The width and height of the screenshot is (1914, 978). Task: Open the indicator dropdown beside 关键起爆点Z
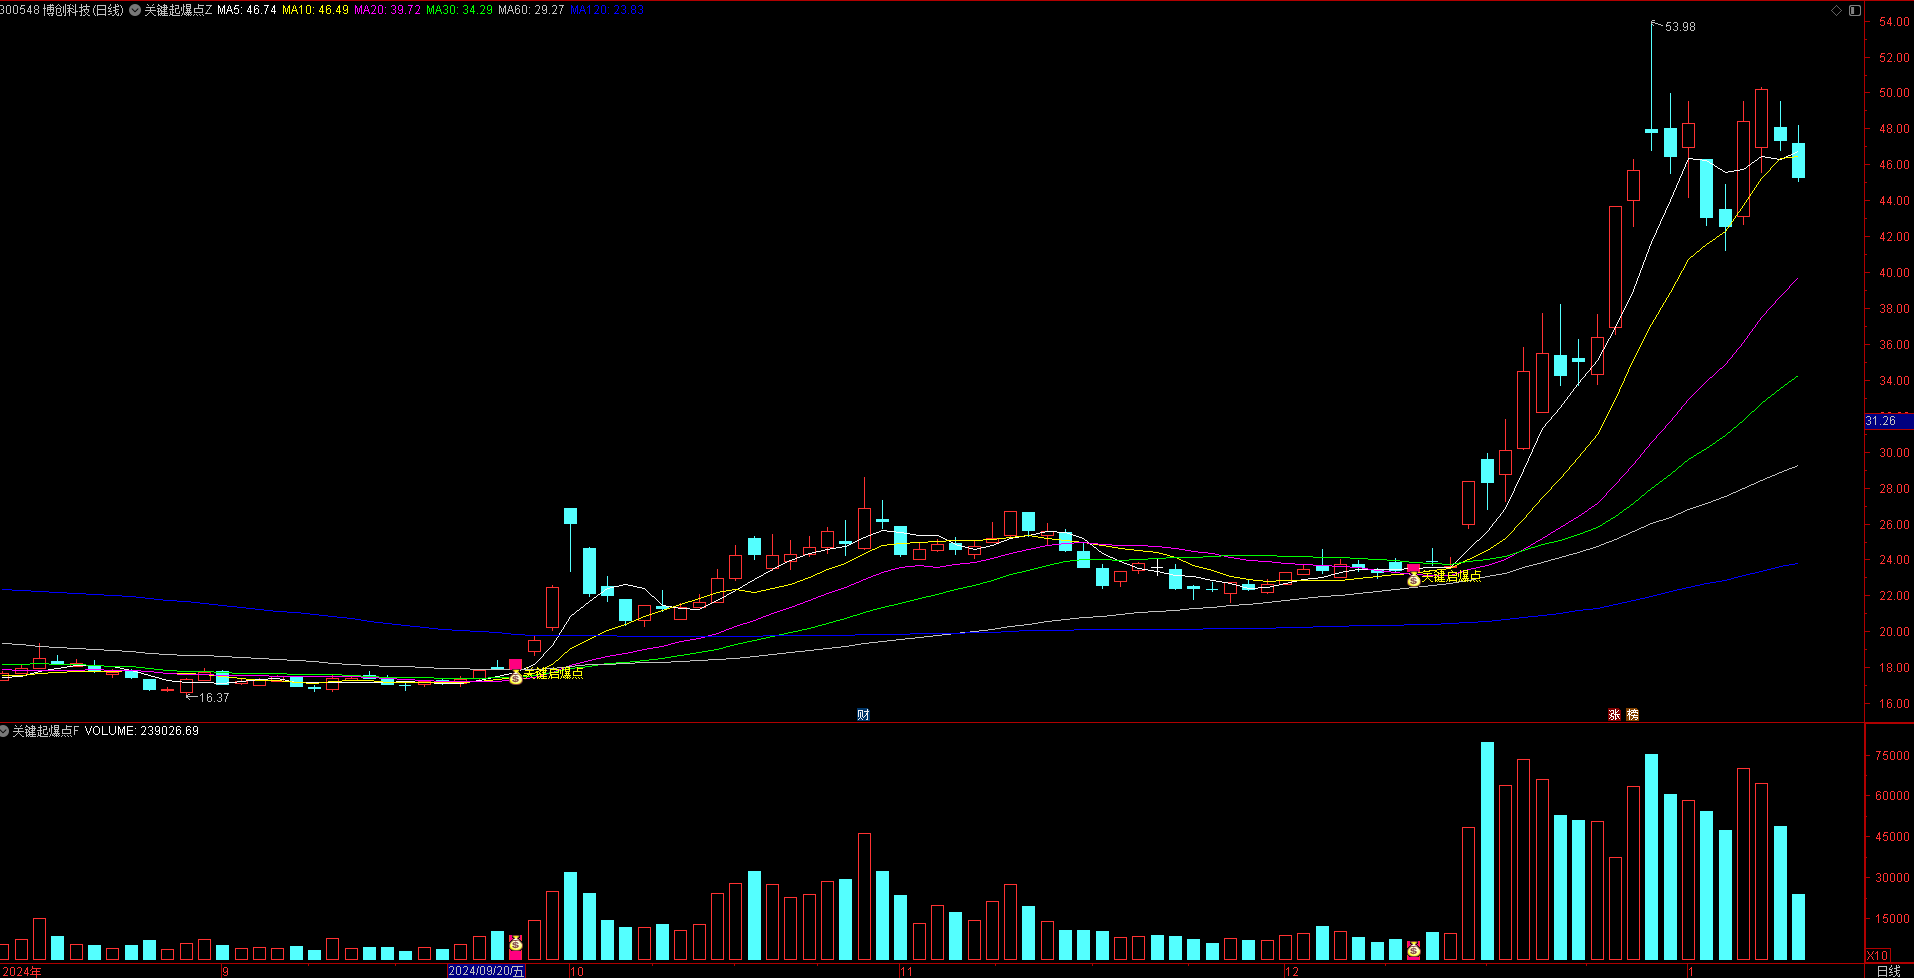[x=135, y=10]
